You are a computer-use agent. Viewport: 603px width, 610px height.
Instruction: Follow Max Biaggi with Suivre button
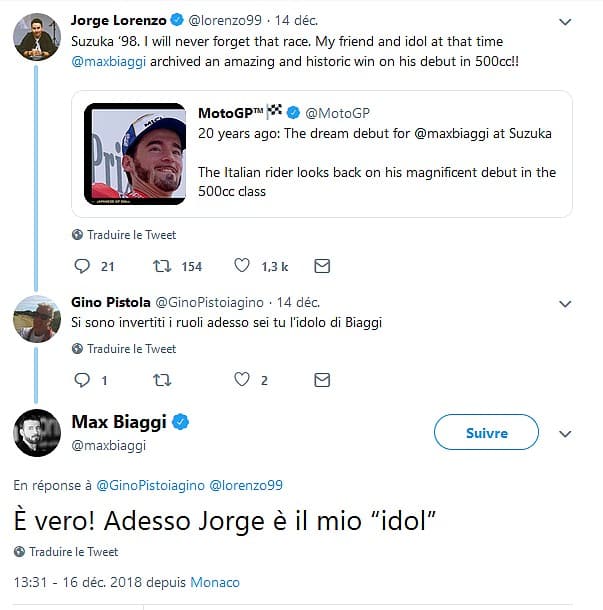486,433
